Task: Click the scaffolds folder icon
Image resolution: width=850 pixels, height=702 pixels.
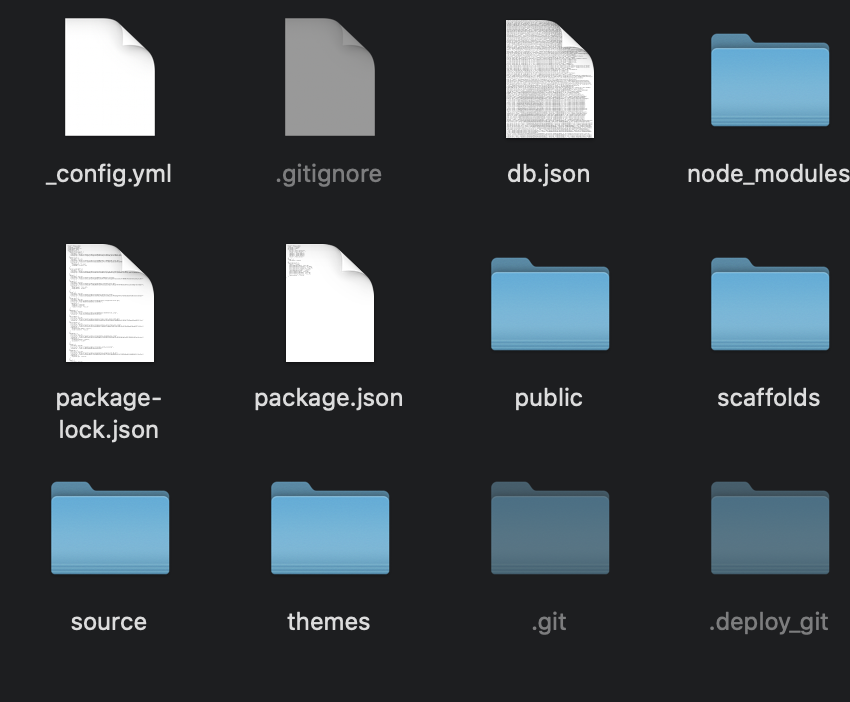Action: (769, 304)
